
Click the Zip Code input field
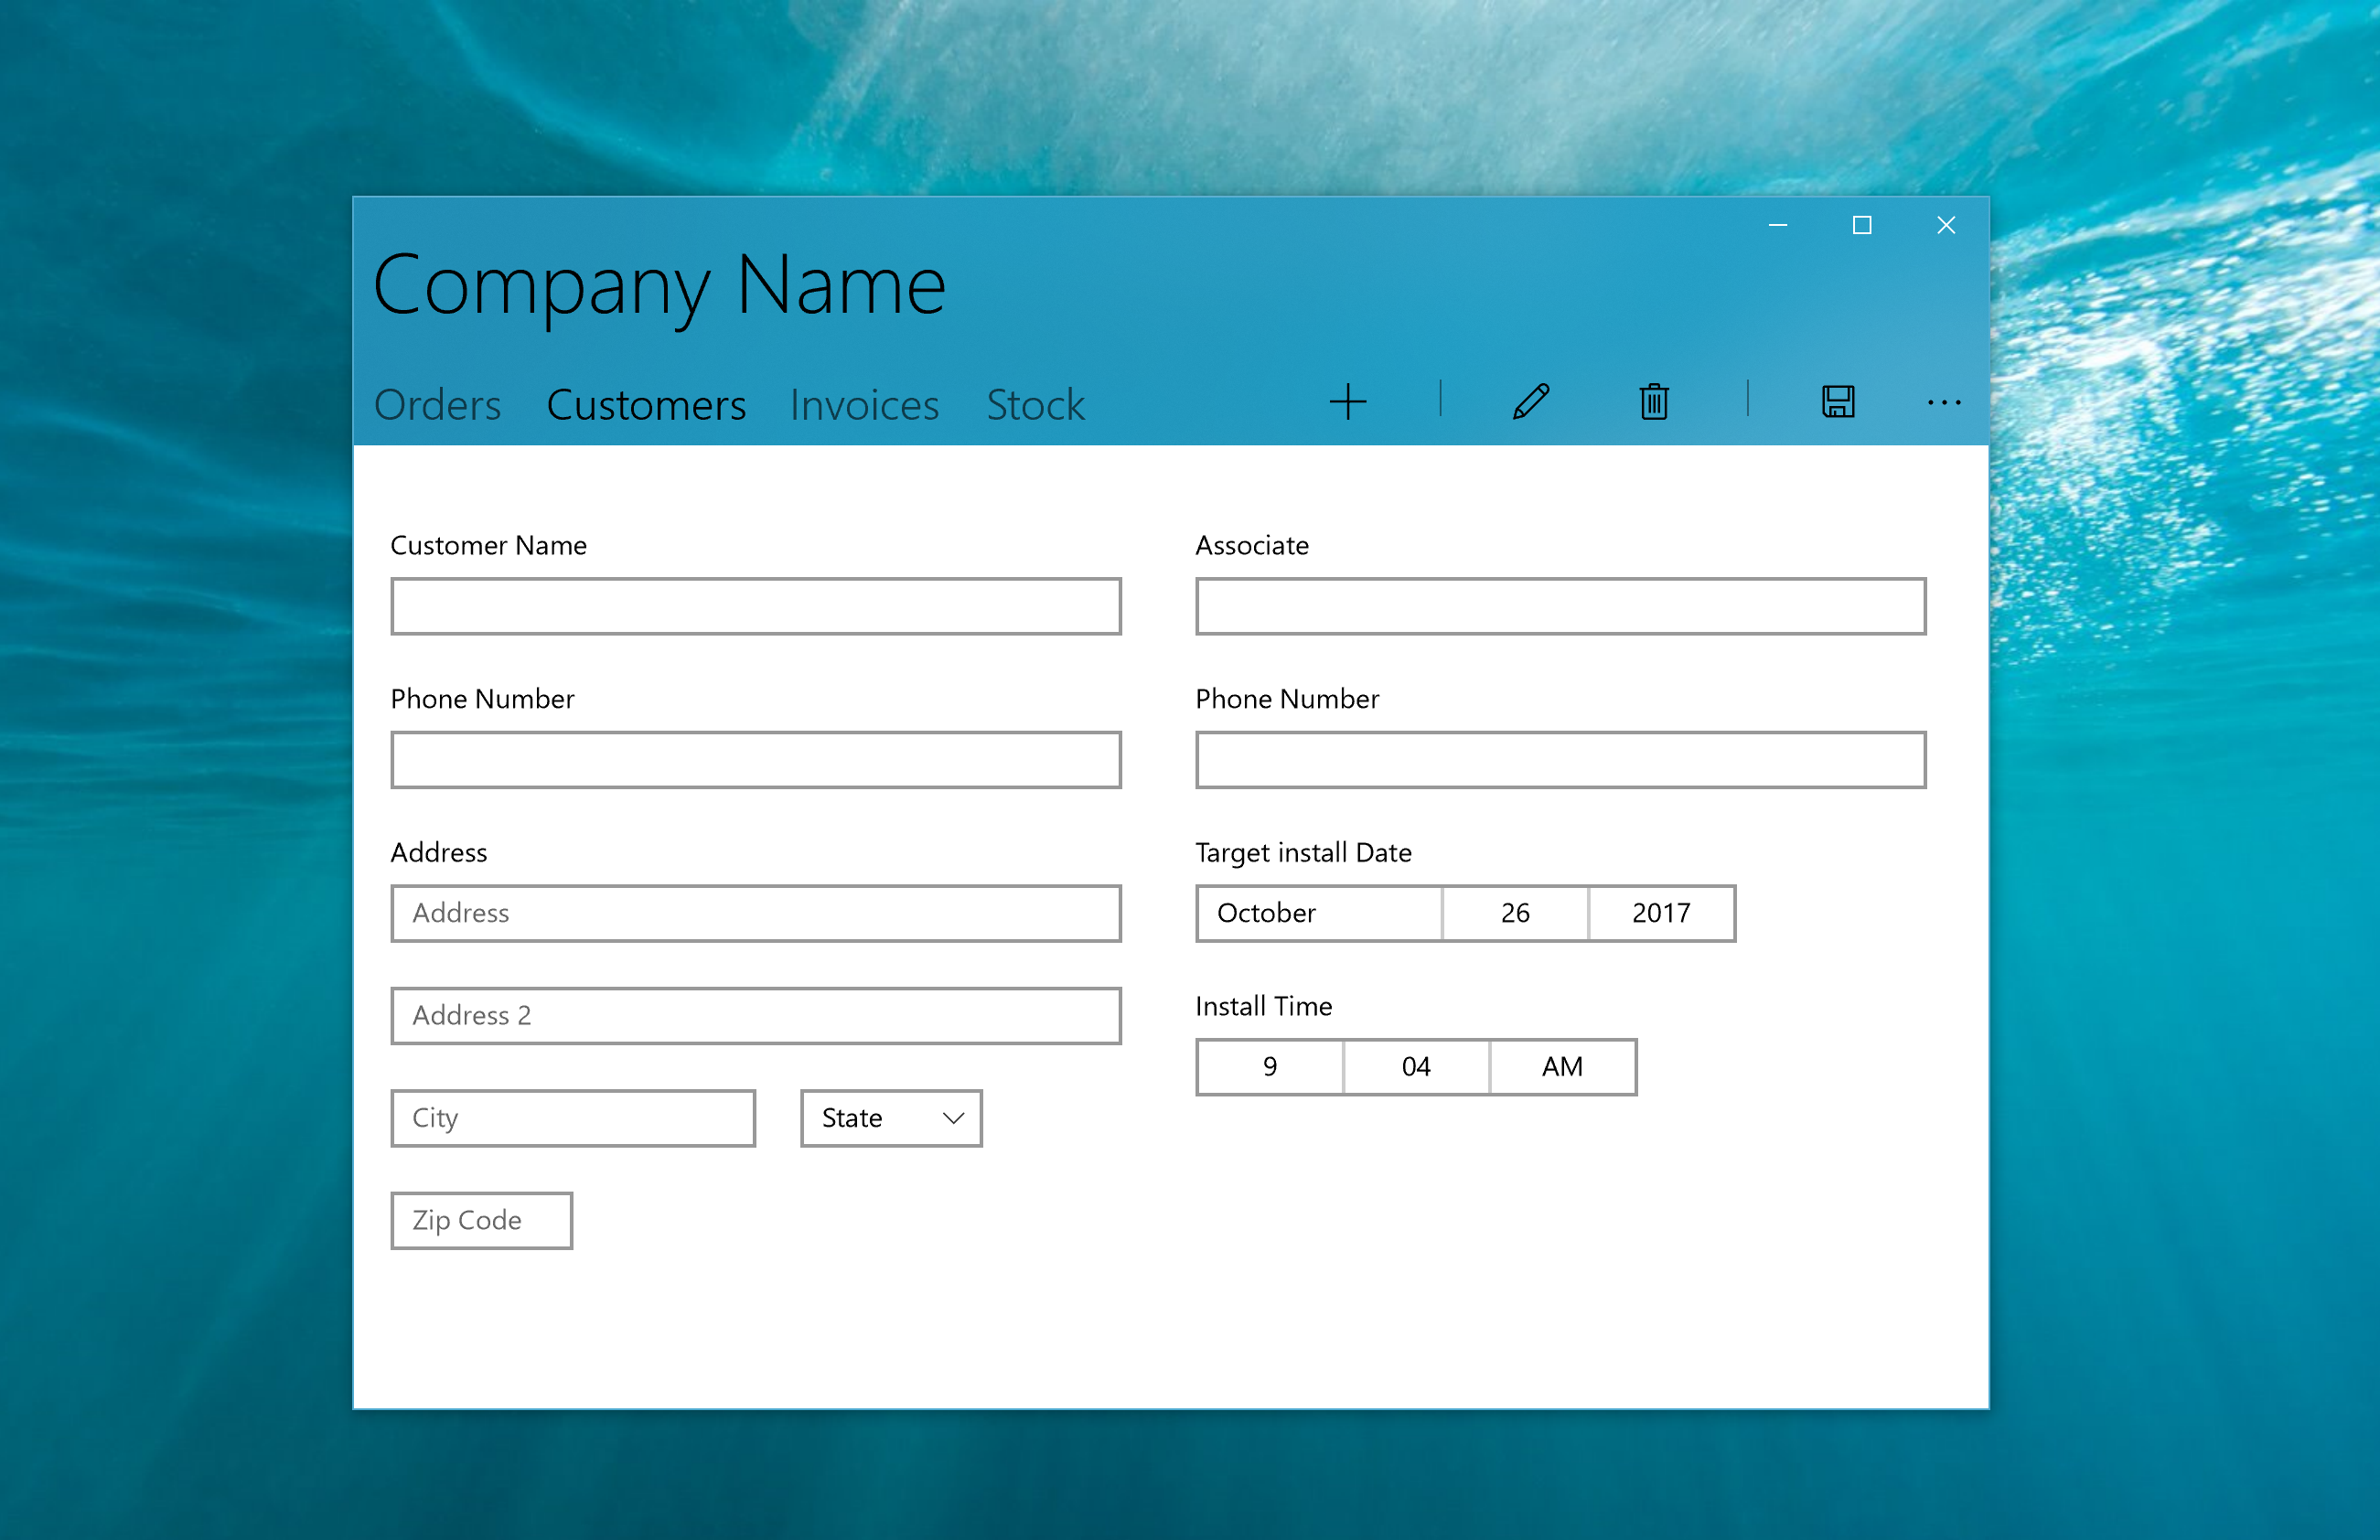tap(480, 1219)
